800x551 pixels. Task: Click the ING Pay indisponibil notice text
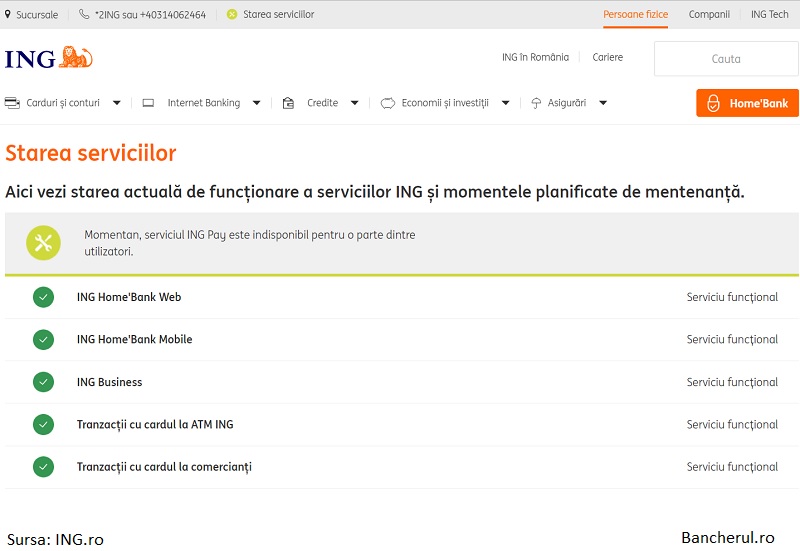[x=249, y=243]
